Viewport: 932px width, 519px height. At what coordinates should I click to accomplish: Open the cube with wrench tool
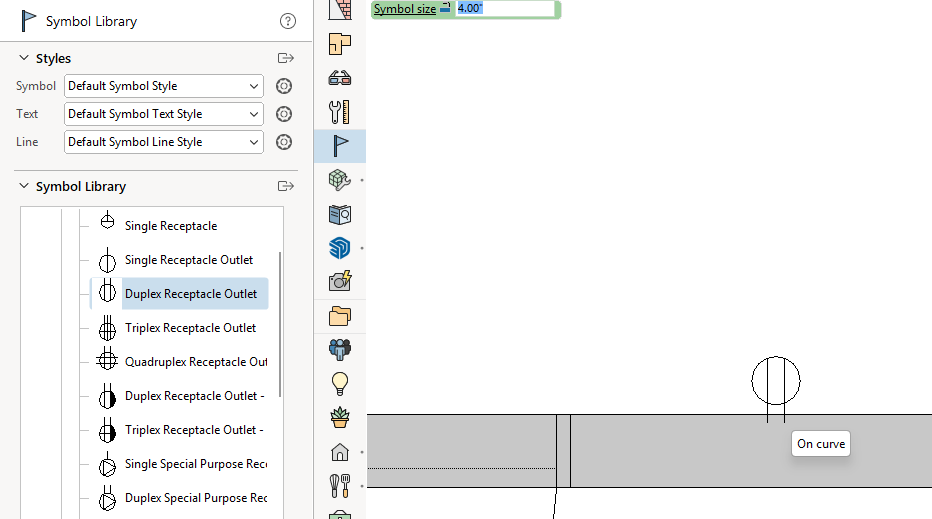point(340,180)
